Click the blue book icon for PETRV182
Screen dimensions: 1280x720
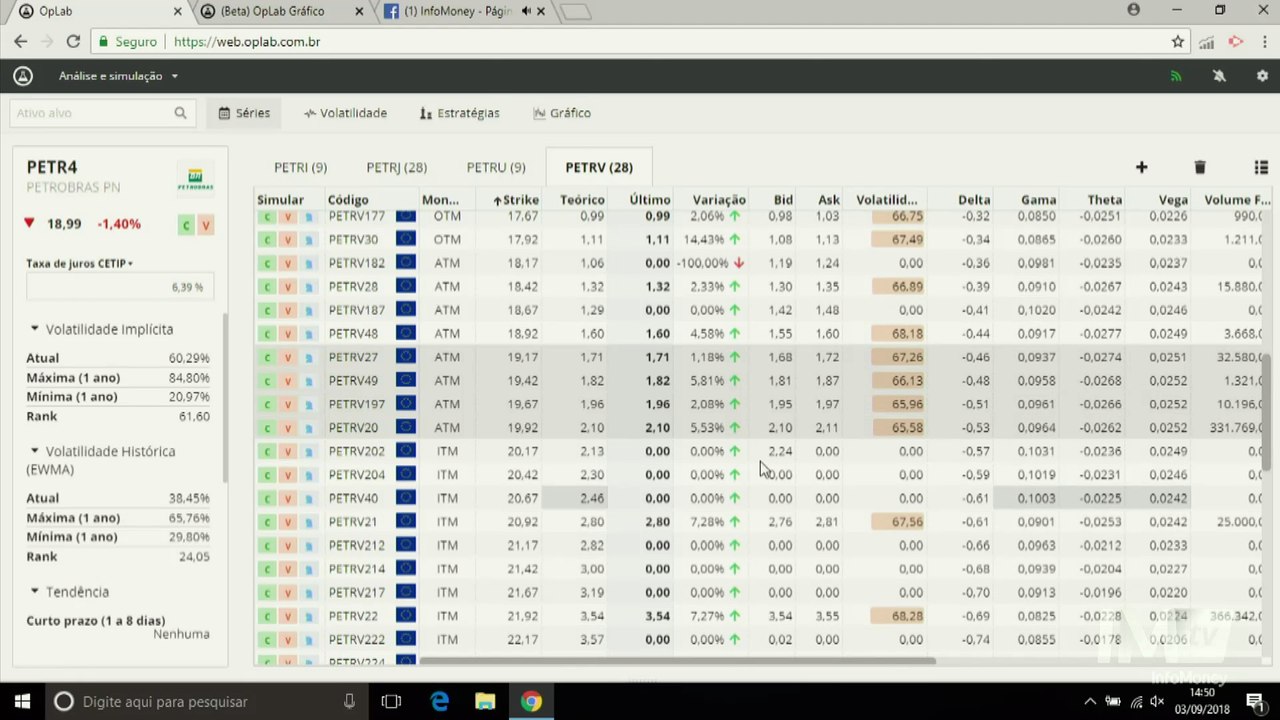(309, 263)
